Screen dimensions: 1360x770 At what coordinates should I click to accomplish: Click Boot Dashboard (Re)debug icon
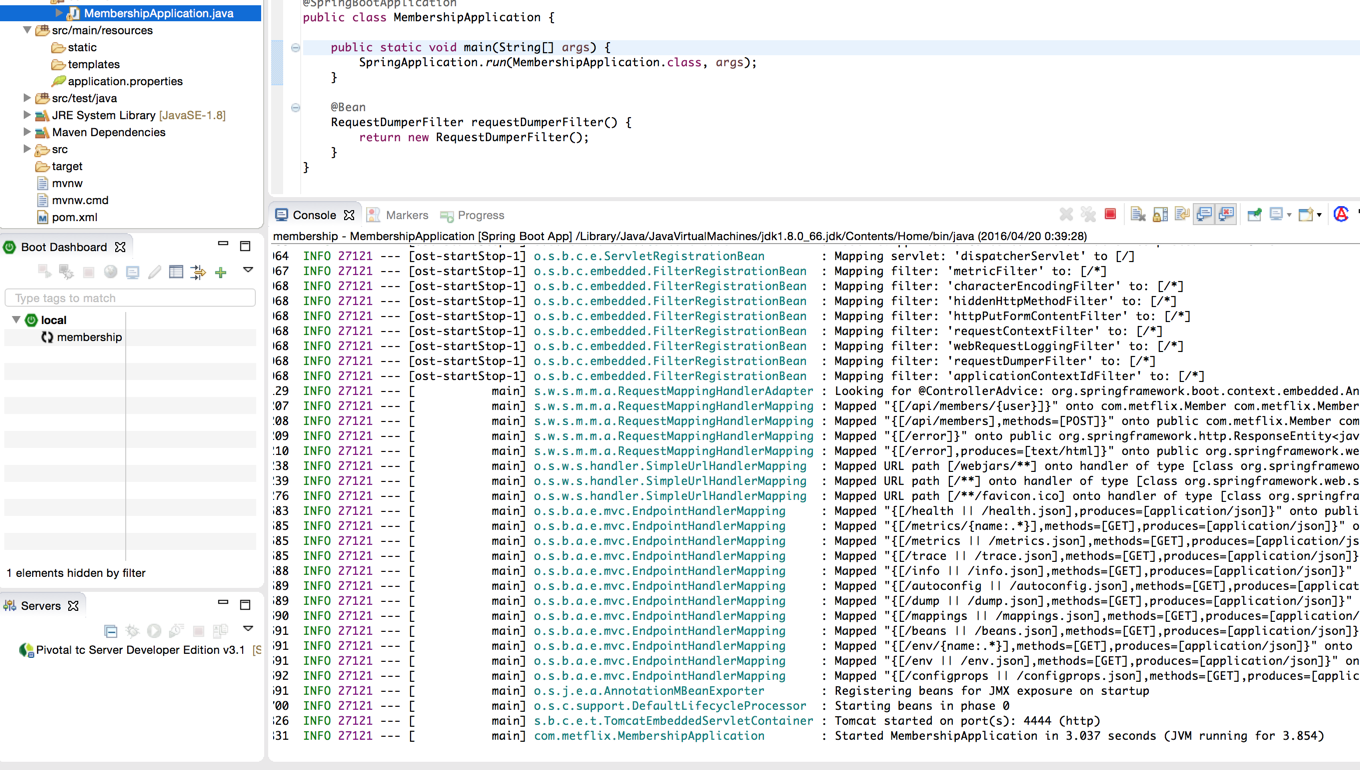point(66,272)
